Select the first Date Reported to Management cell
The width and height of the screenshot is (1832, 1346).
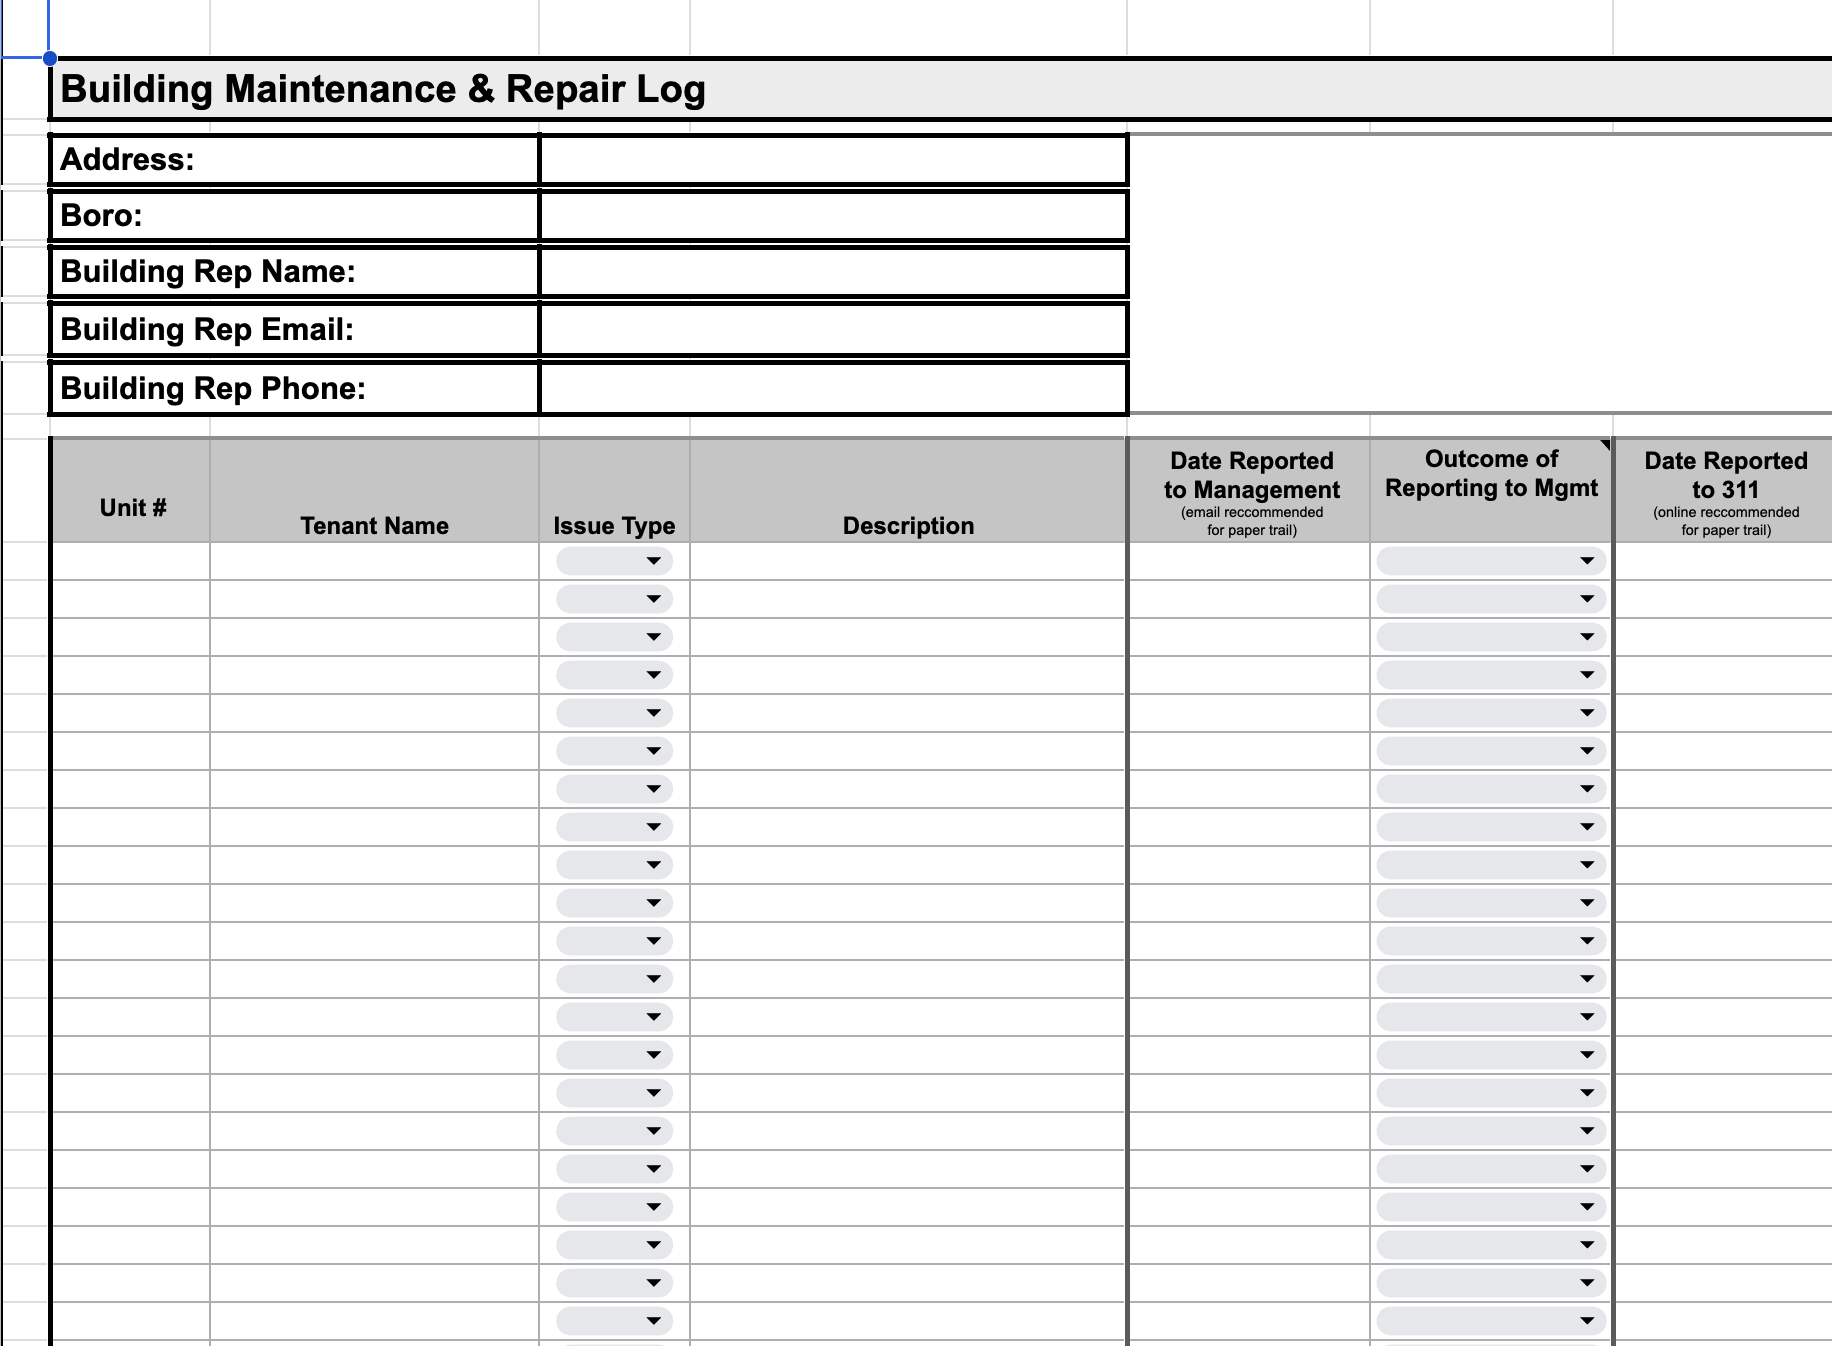coord(1247,561)
